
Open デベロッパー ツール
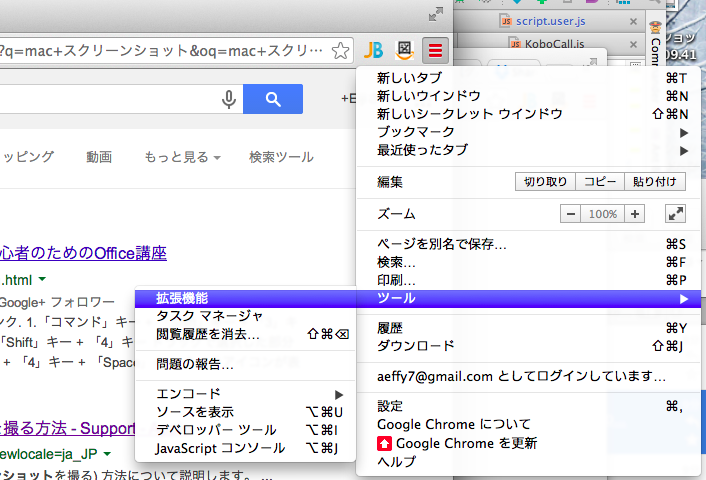tap(245, 430)
